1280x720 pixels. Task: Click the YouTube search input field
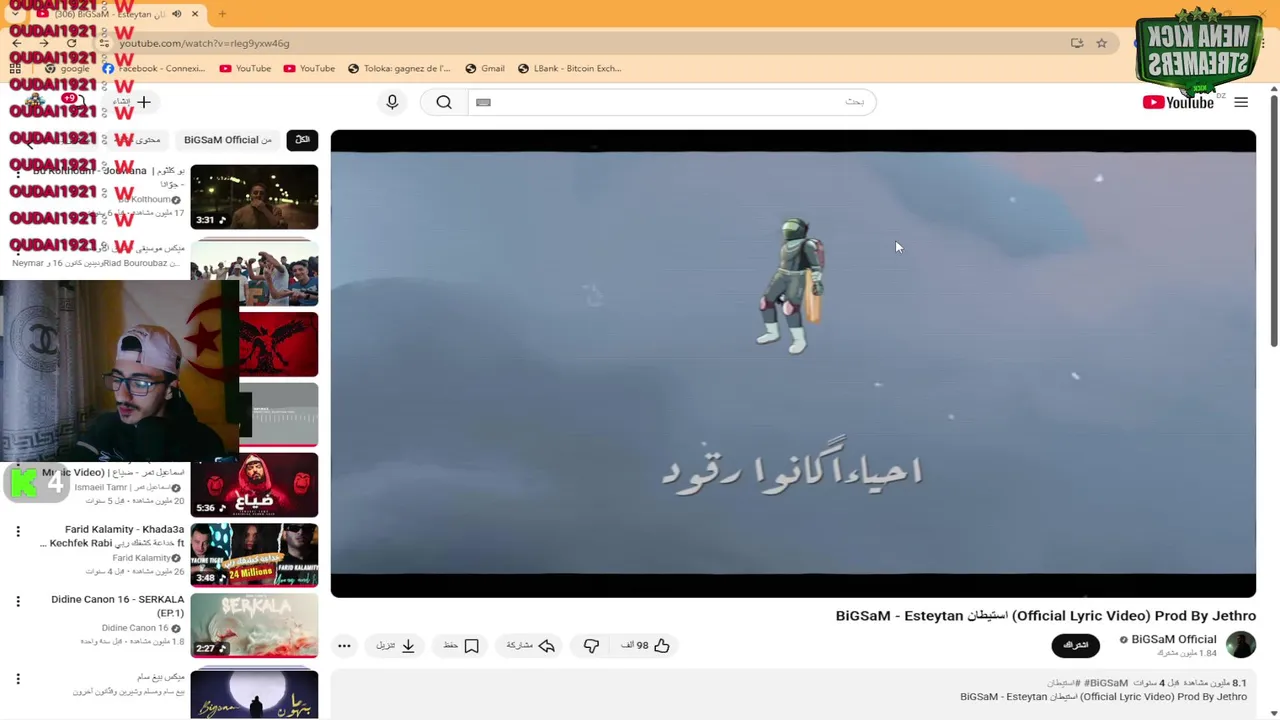672,102
